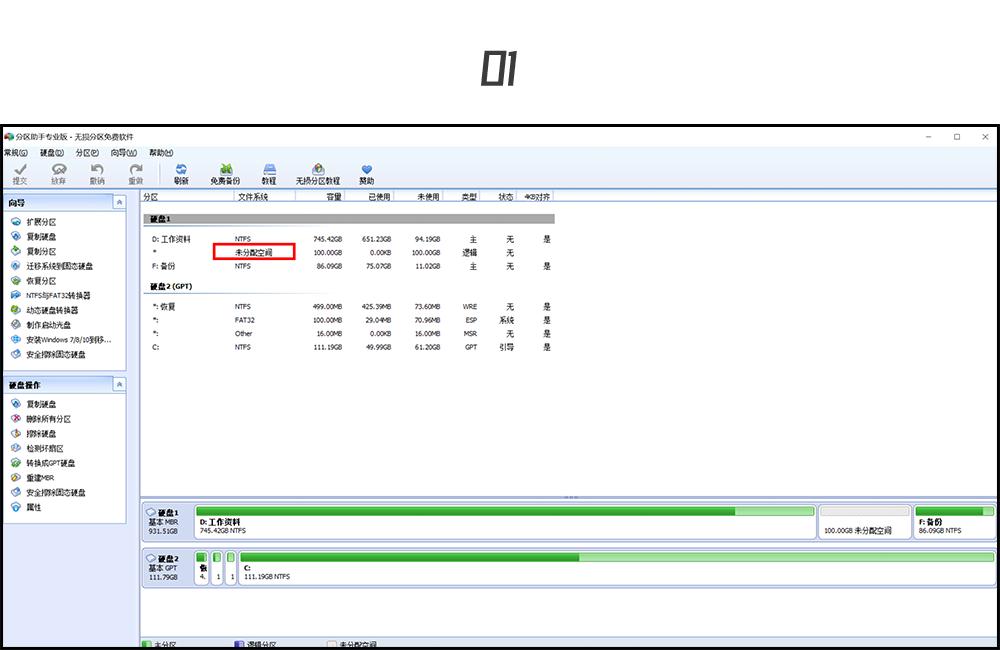Open the 动态硬盘转换器

click(x=45, y=310)
